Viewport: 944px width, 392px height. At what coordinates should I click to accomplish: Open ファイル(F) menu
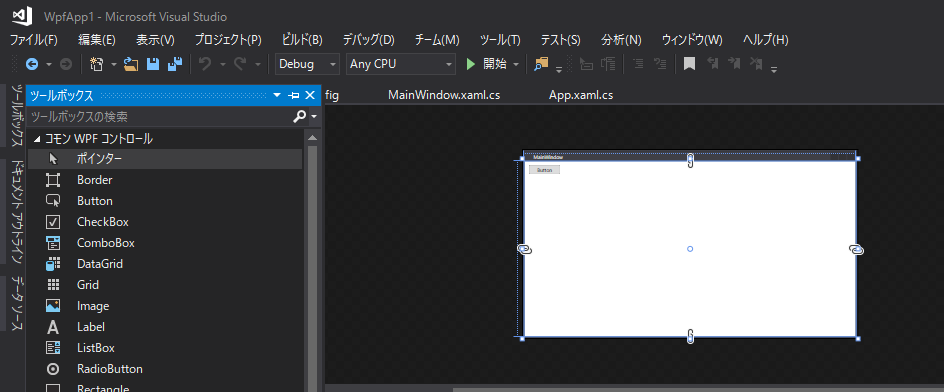pos(34,40)
